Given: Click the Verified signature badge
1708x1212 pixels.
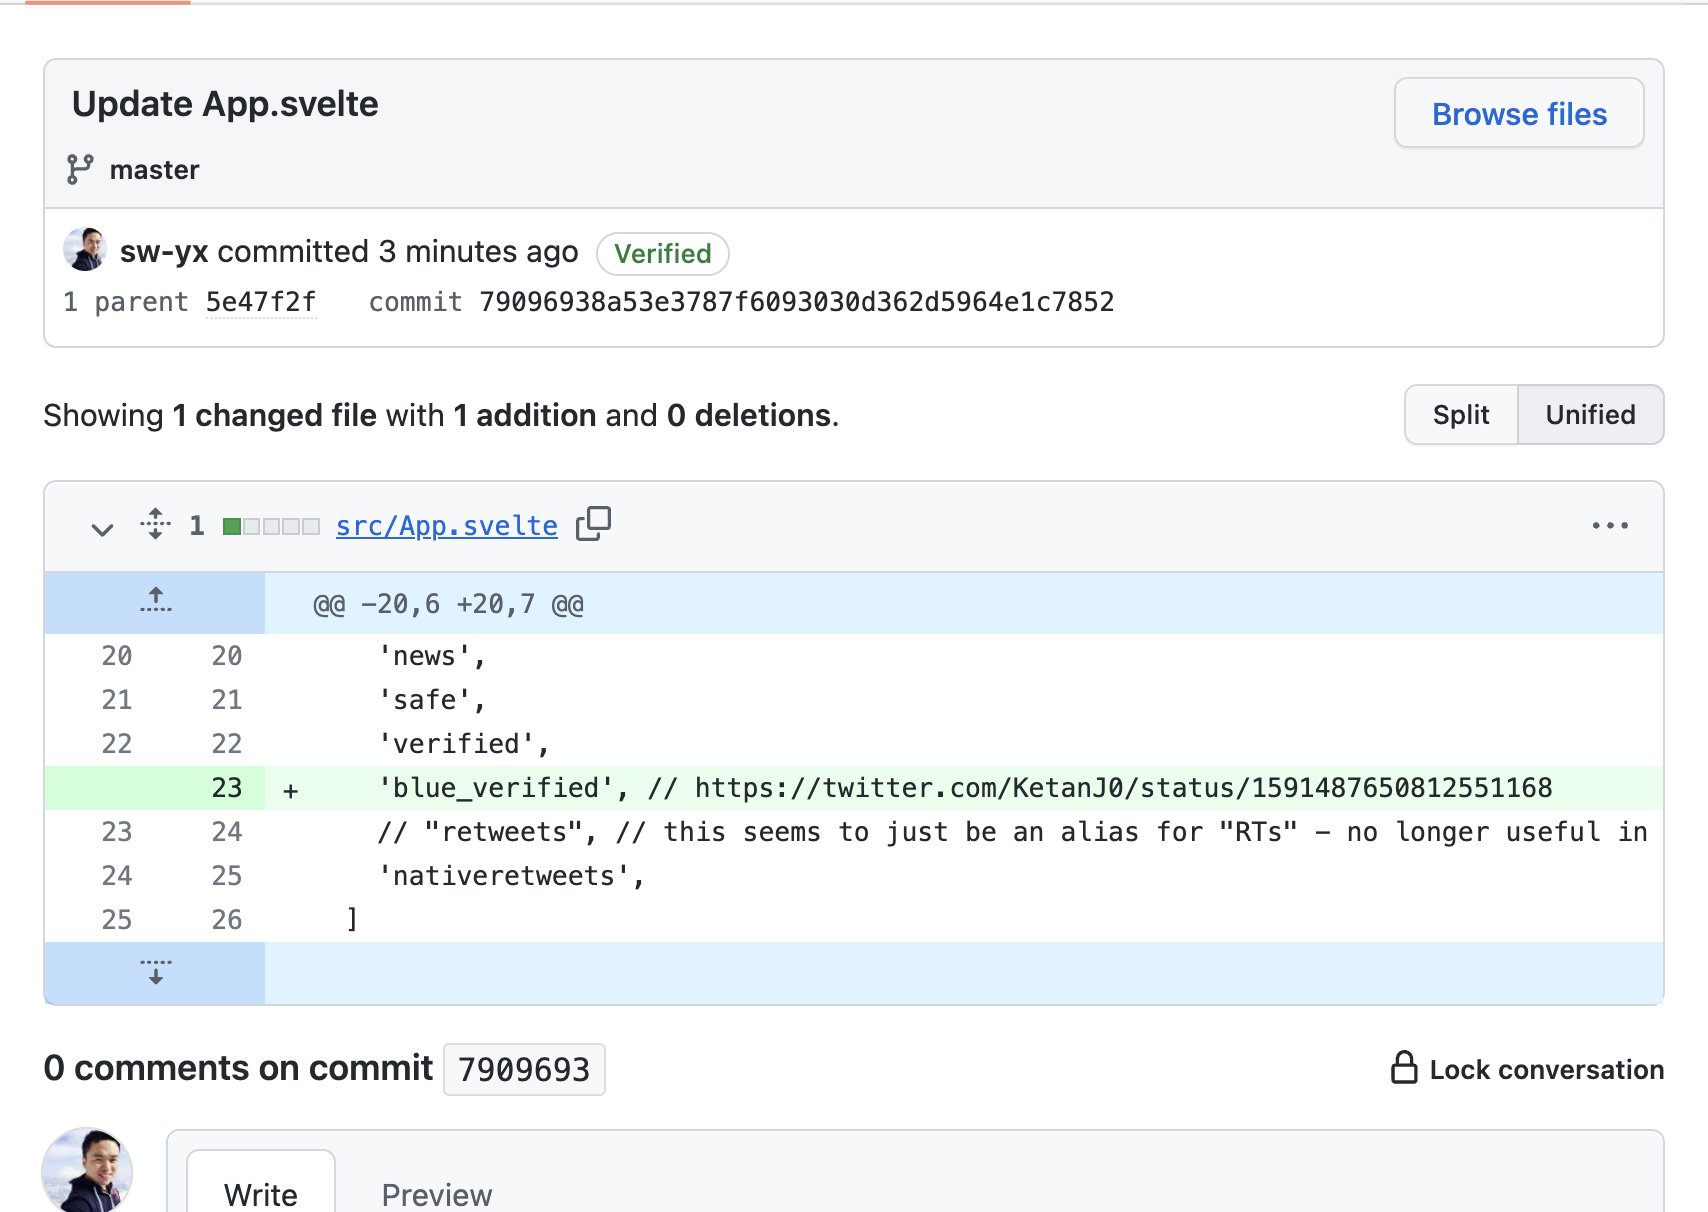Looking at the screenshot, I should (662, 253).
